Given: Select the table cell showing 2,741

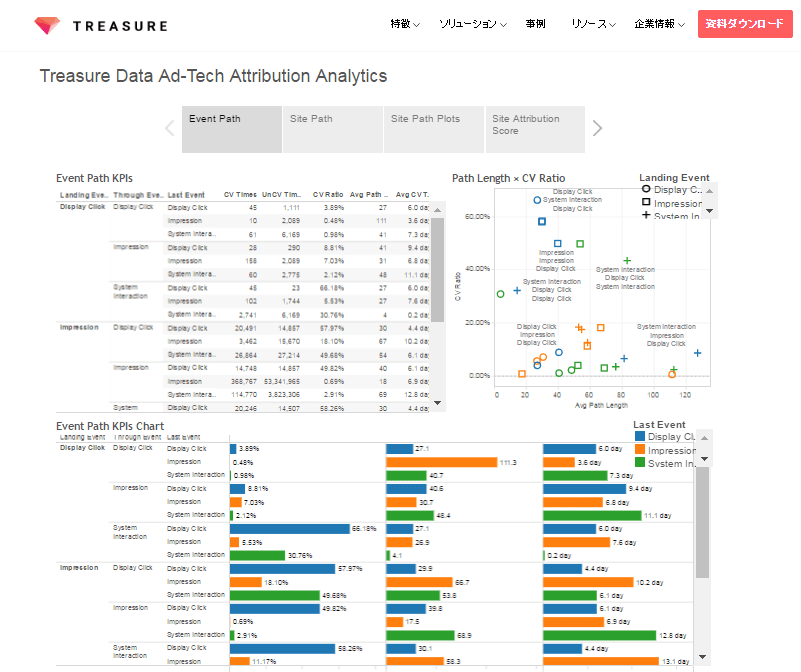Looking at the screenshot, I should click(x=248, y=315).
